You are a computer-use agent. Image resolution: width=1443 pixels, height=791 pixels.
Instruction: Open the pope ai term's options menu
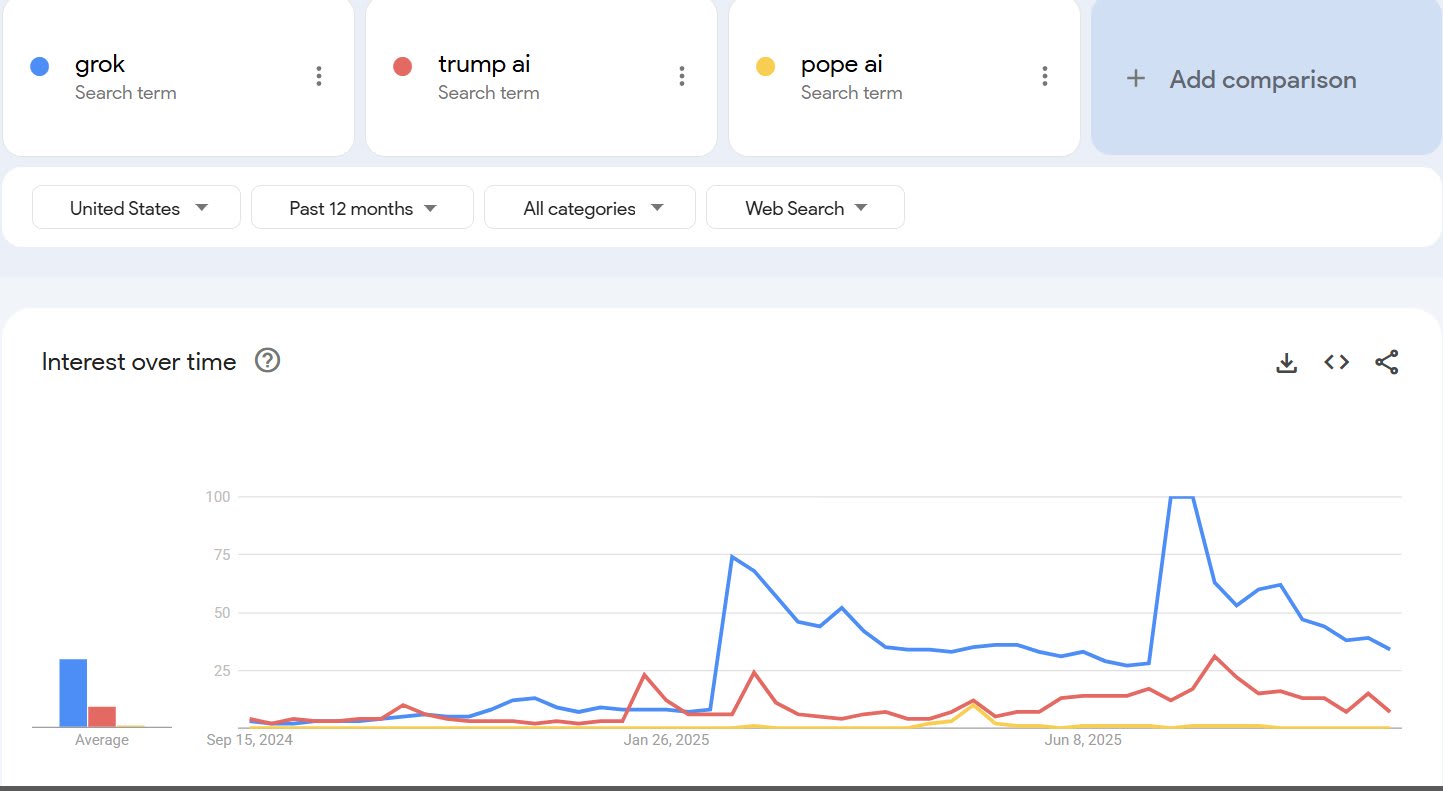pos(1044,76)
